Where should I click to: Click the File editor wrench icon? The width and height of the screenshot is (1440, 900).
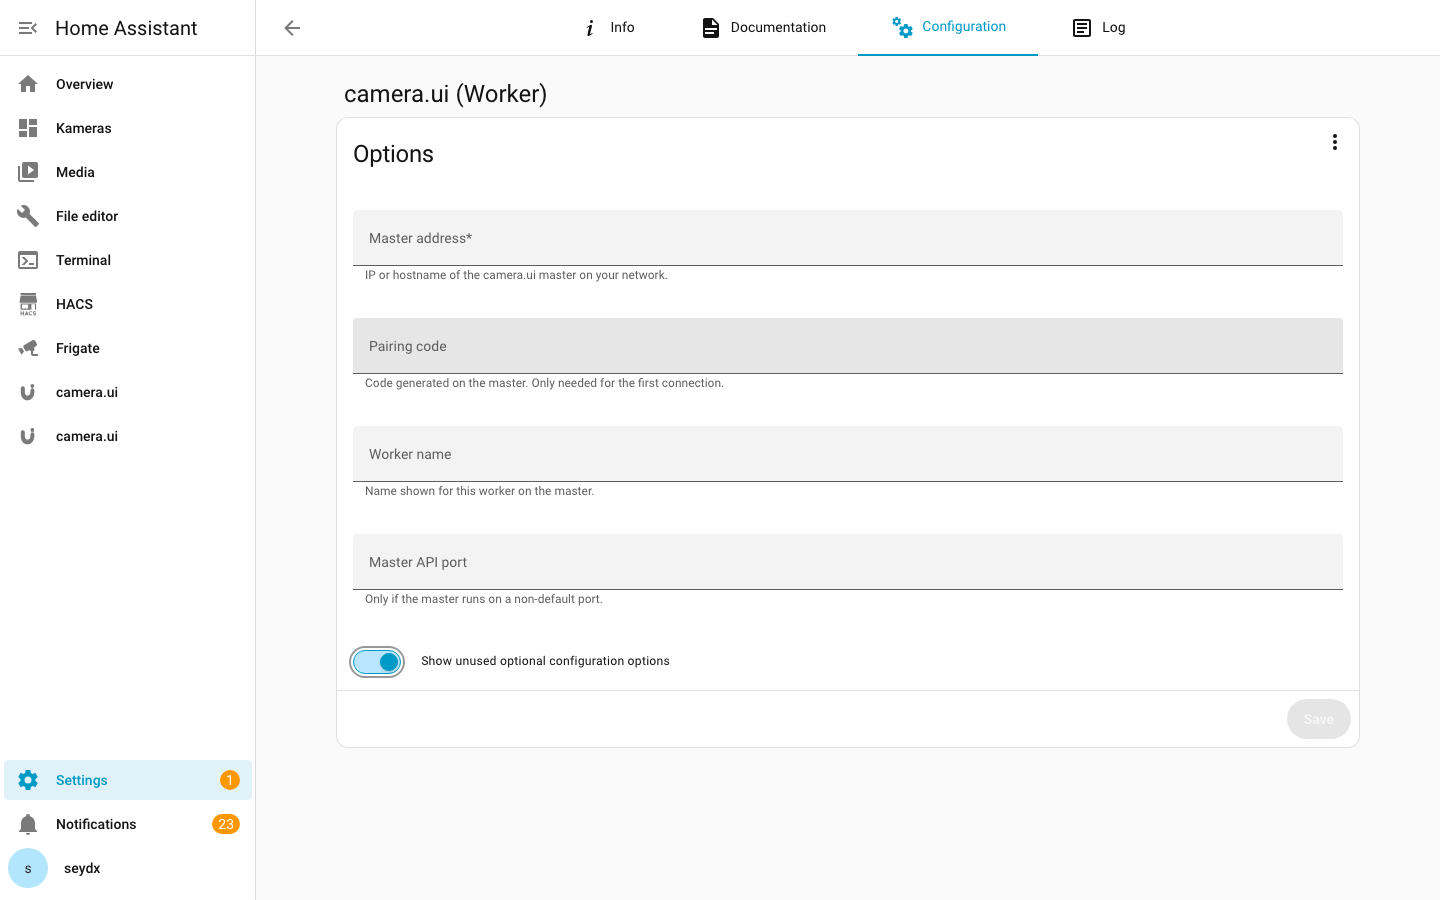click(28, 216)
